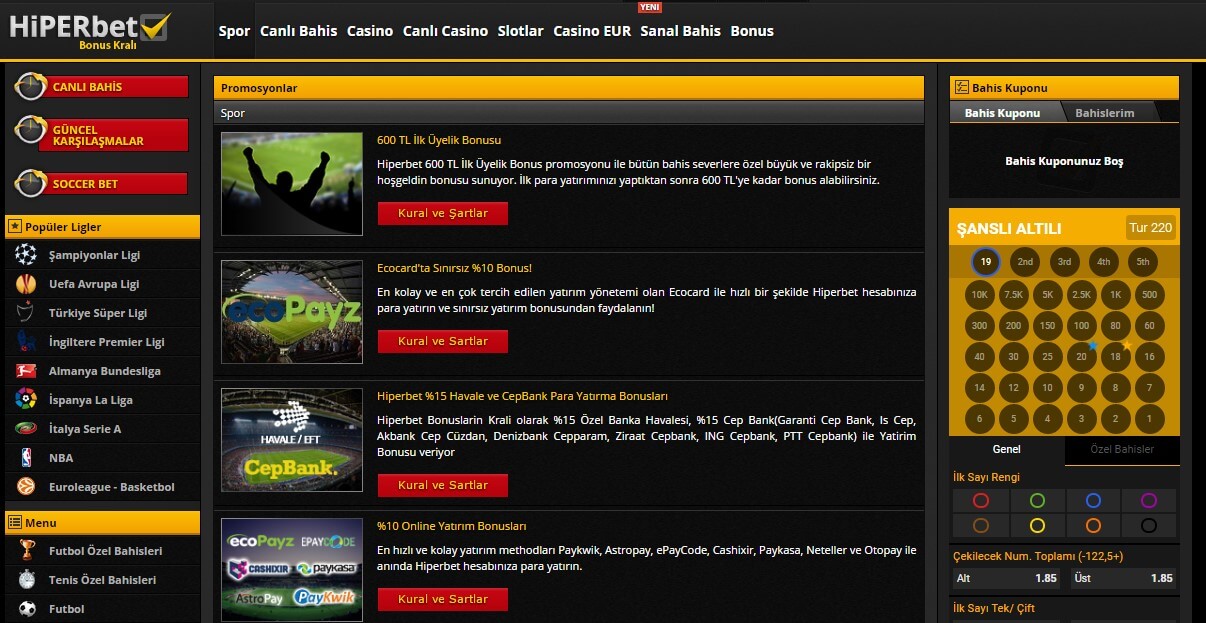Viewport: 1206px width, 623px height.
Task: Click the coupon icon in Bahis Kuponu header
Action: [x=962, y=88]
